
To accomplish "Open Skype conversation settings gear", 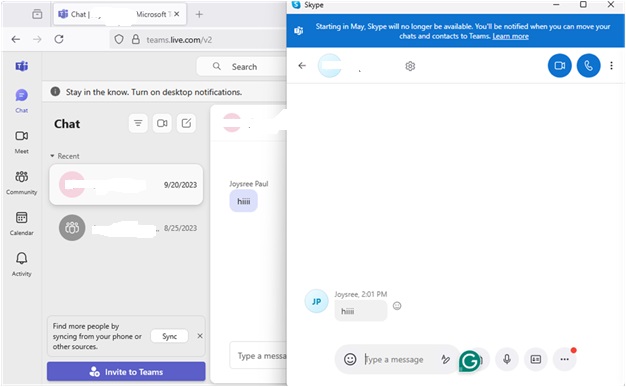I will [x=410, y=66].
